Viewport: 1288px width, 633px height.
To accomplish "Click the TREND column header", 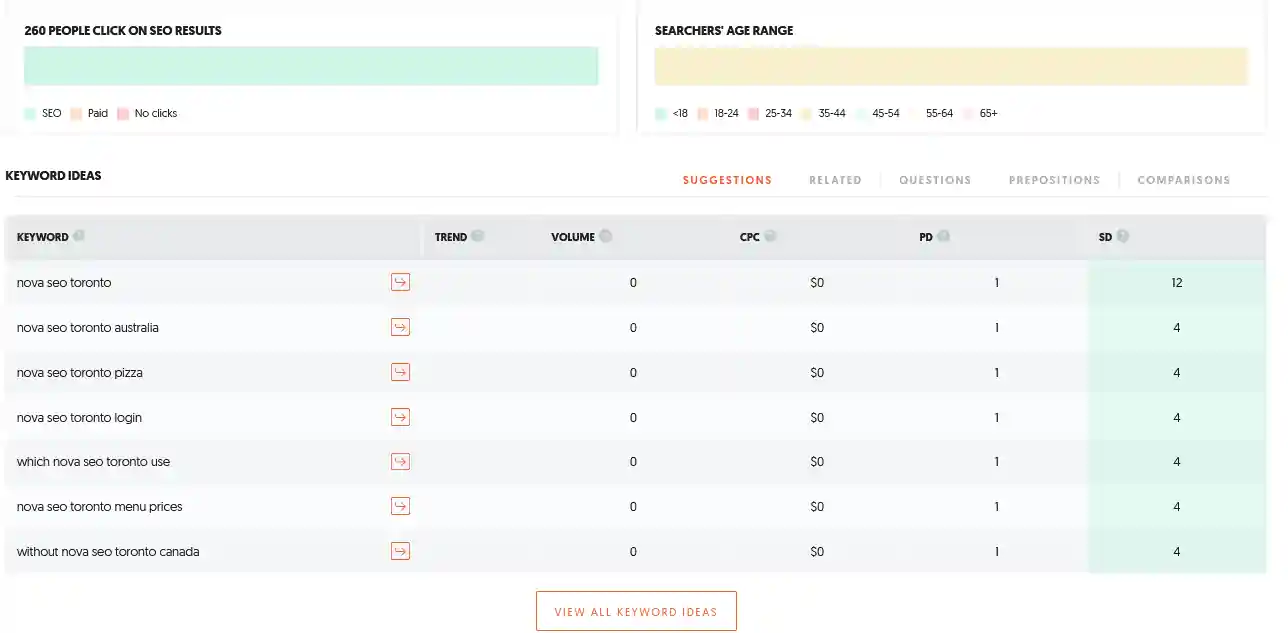I will point(451,237).
